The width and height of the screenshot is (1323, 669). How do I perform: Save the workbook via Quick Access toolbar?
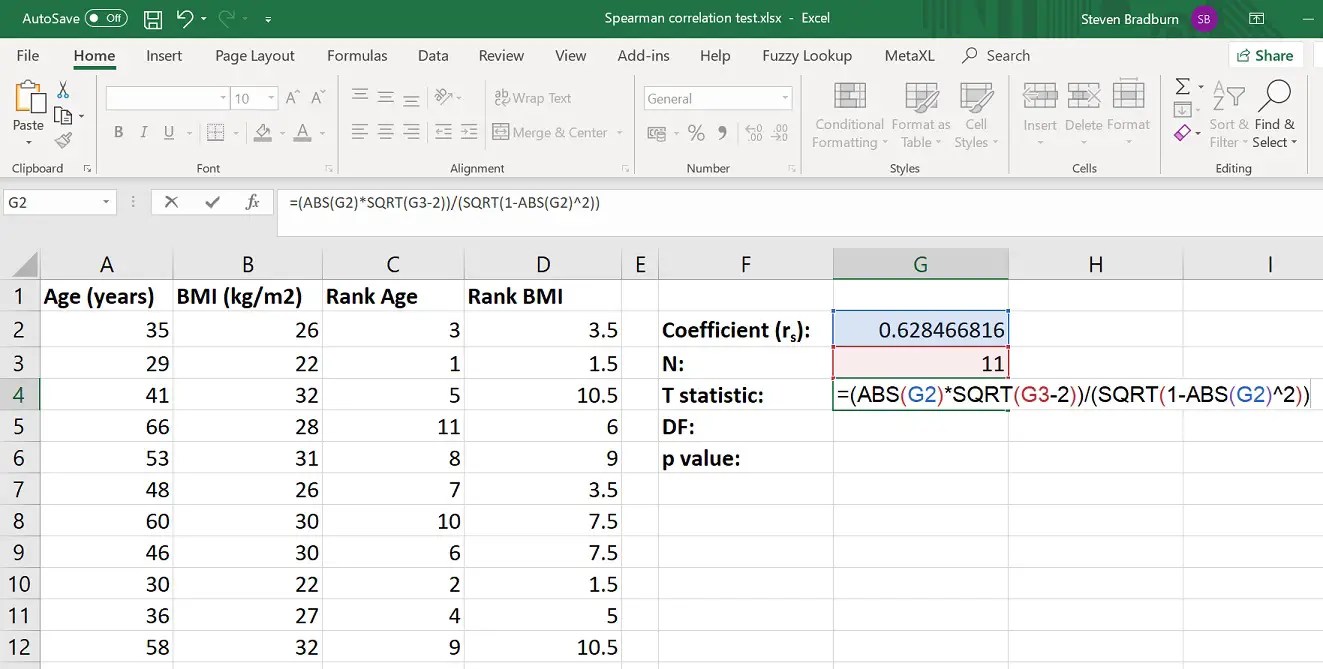pyautogui.click(x=152, y=18)
